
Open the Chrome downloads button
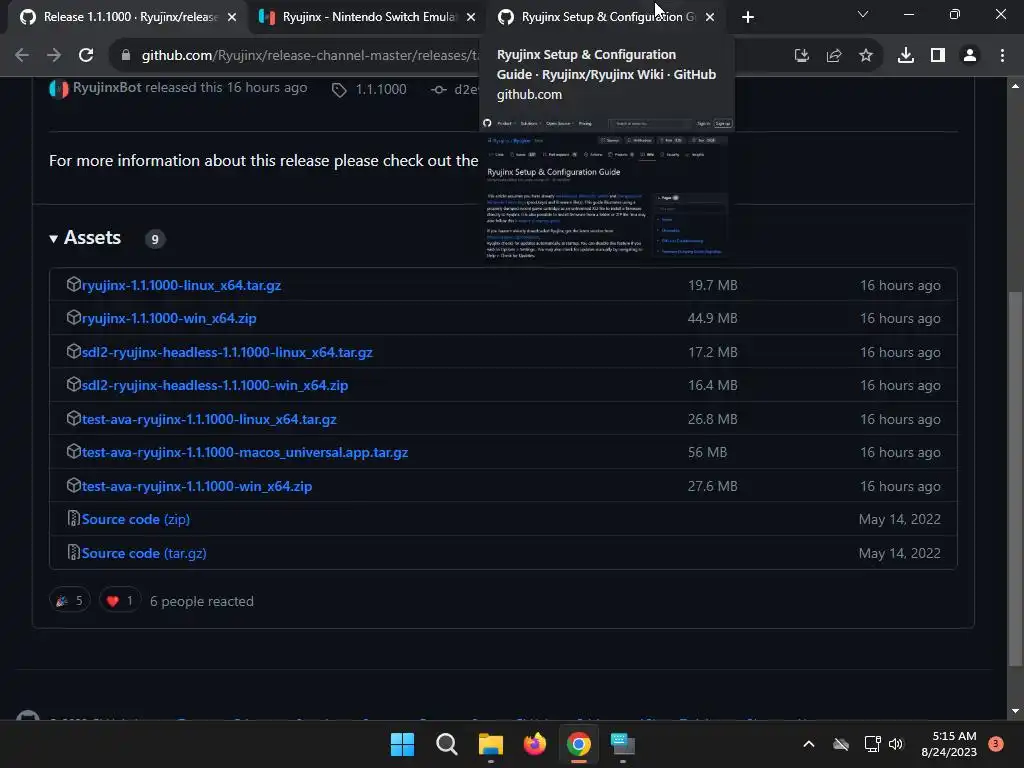pos(905,56)
